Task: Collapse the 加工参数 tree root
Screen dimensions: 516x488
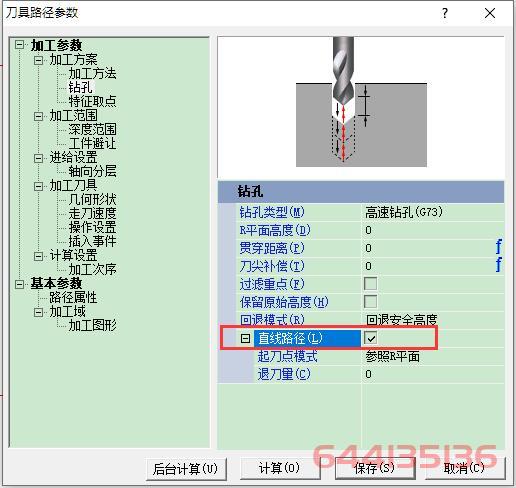Action: (20, 45)
